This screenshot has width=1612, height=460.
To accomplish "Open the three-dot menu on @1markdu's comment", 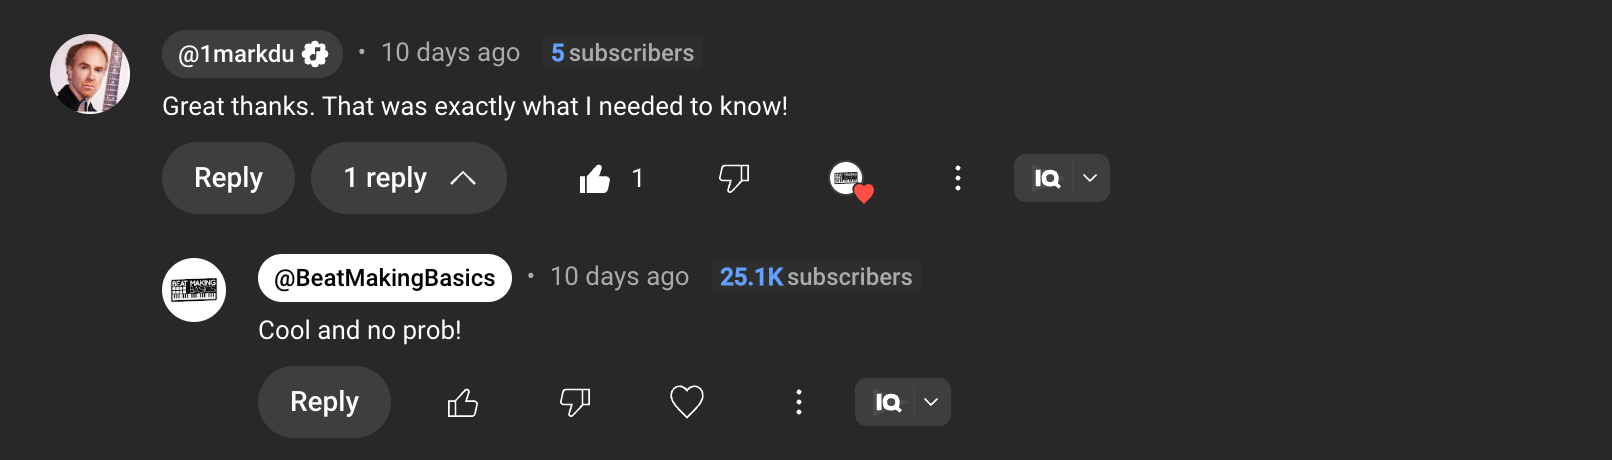I will click(958, 178).
